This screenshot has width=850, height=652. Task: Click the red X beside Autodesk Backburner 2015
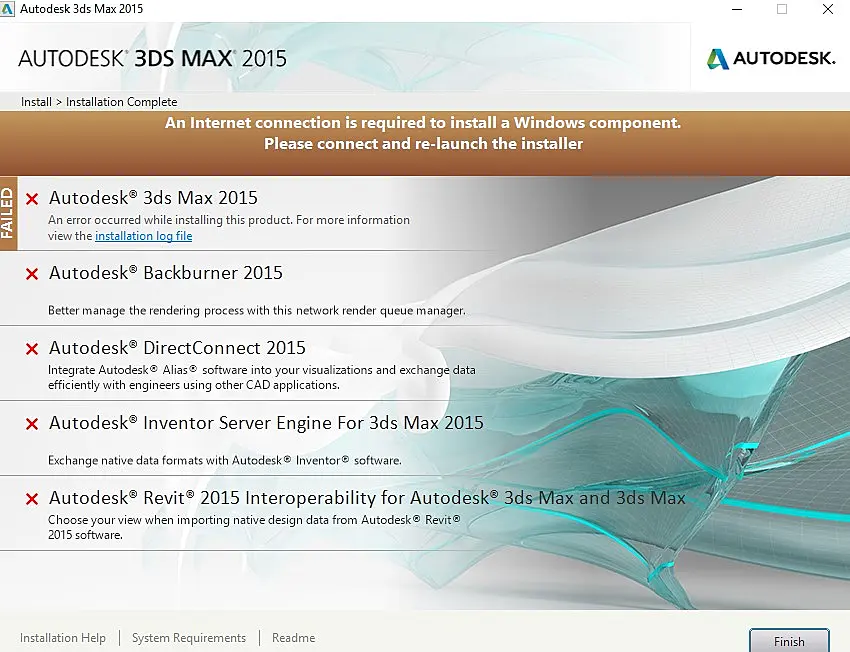[32, 274]
